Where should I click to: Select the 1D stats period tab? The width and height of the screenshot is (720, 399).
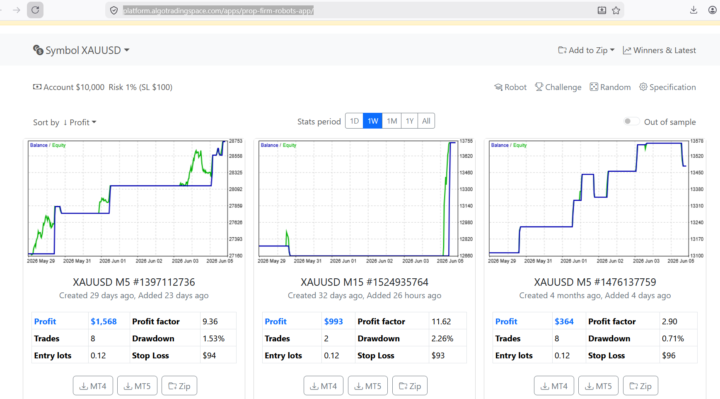tap(354, 121)
